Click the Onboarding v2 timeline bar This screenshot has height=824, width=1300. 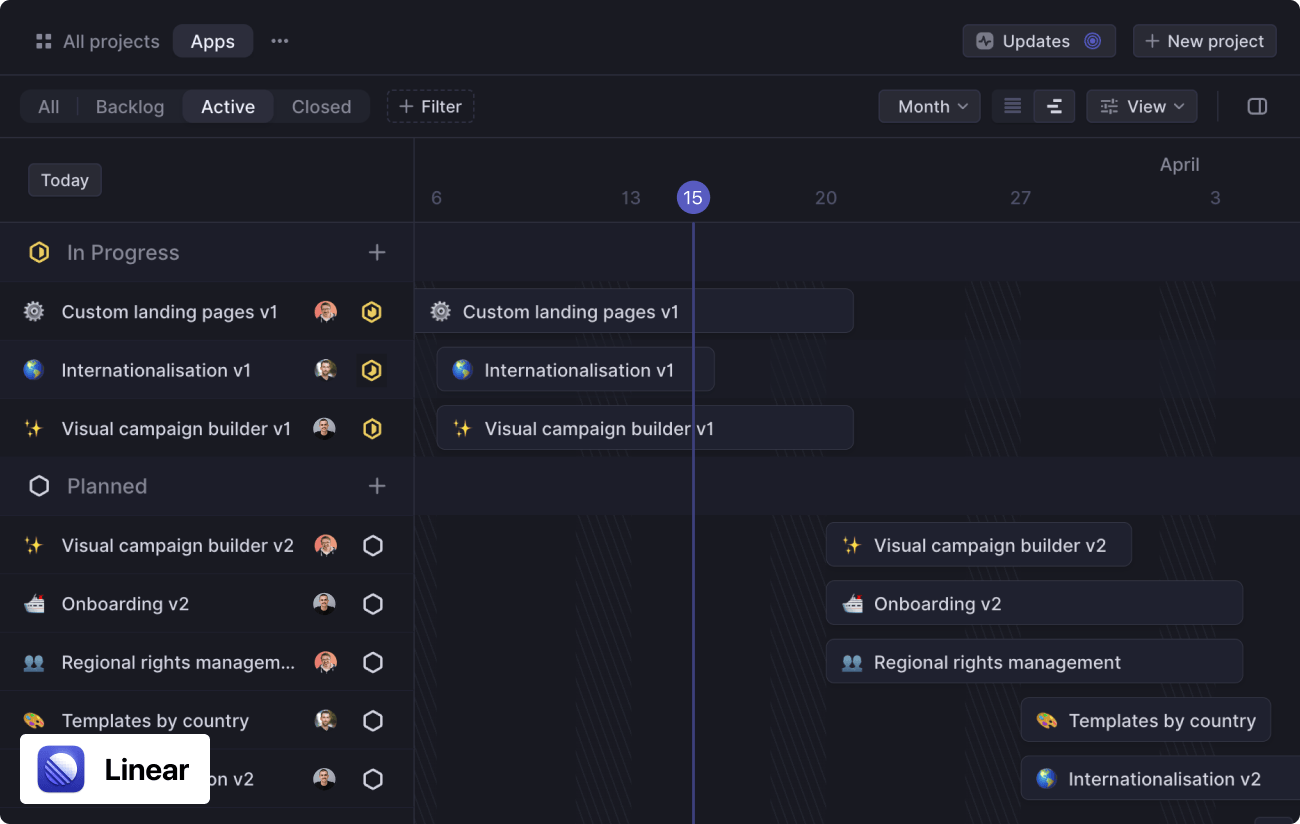coord(1034,604)
